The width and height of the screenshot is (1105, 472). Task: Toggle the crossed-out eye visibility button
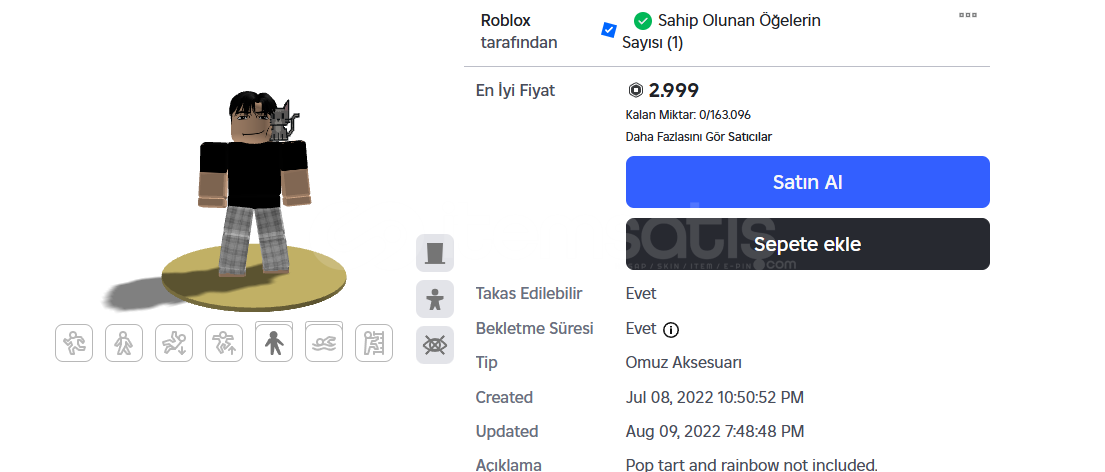click(435, 345)
